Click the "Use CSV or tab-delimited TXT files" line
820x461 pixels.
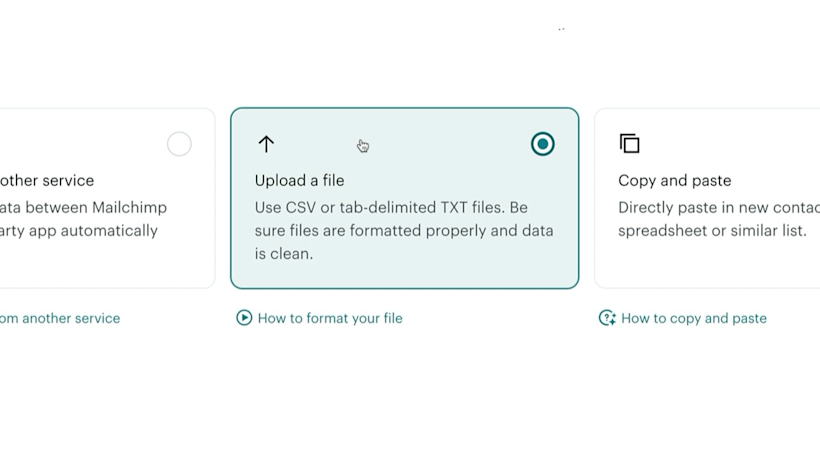click(391, 207)
